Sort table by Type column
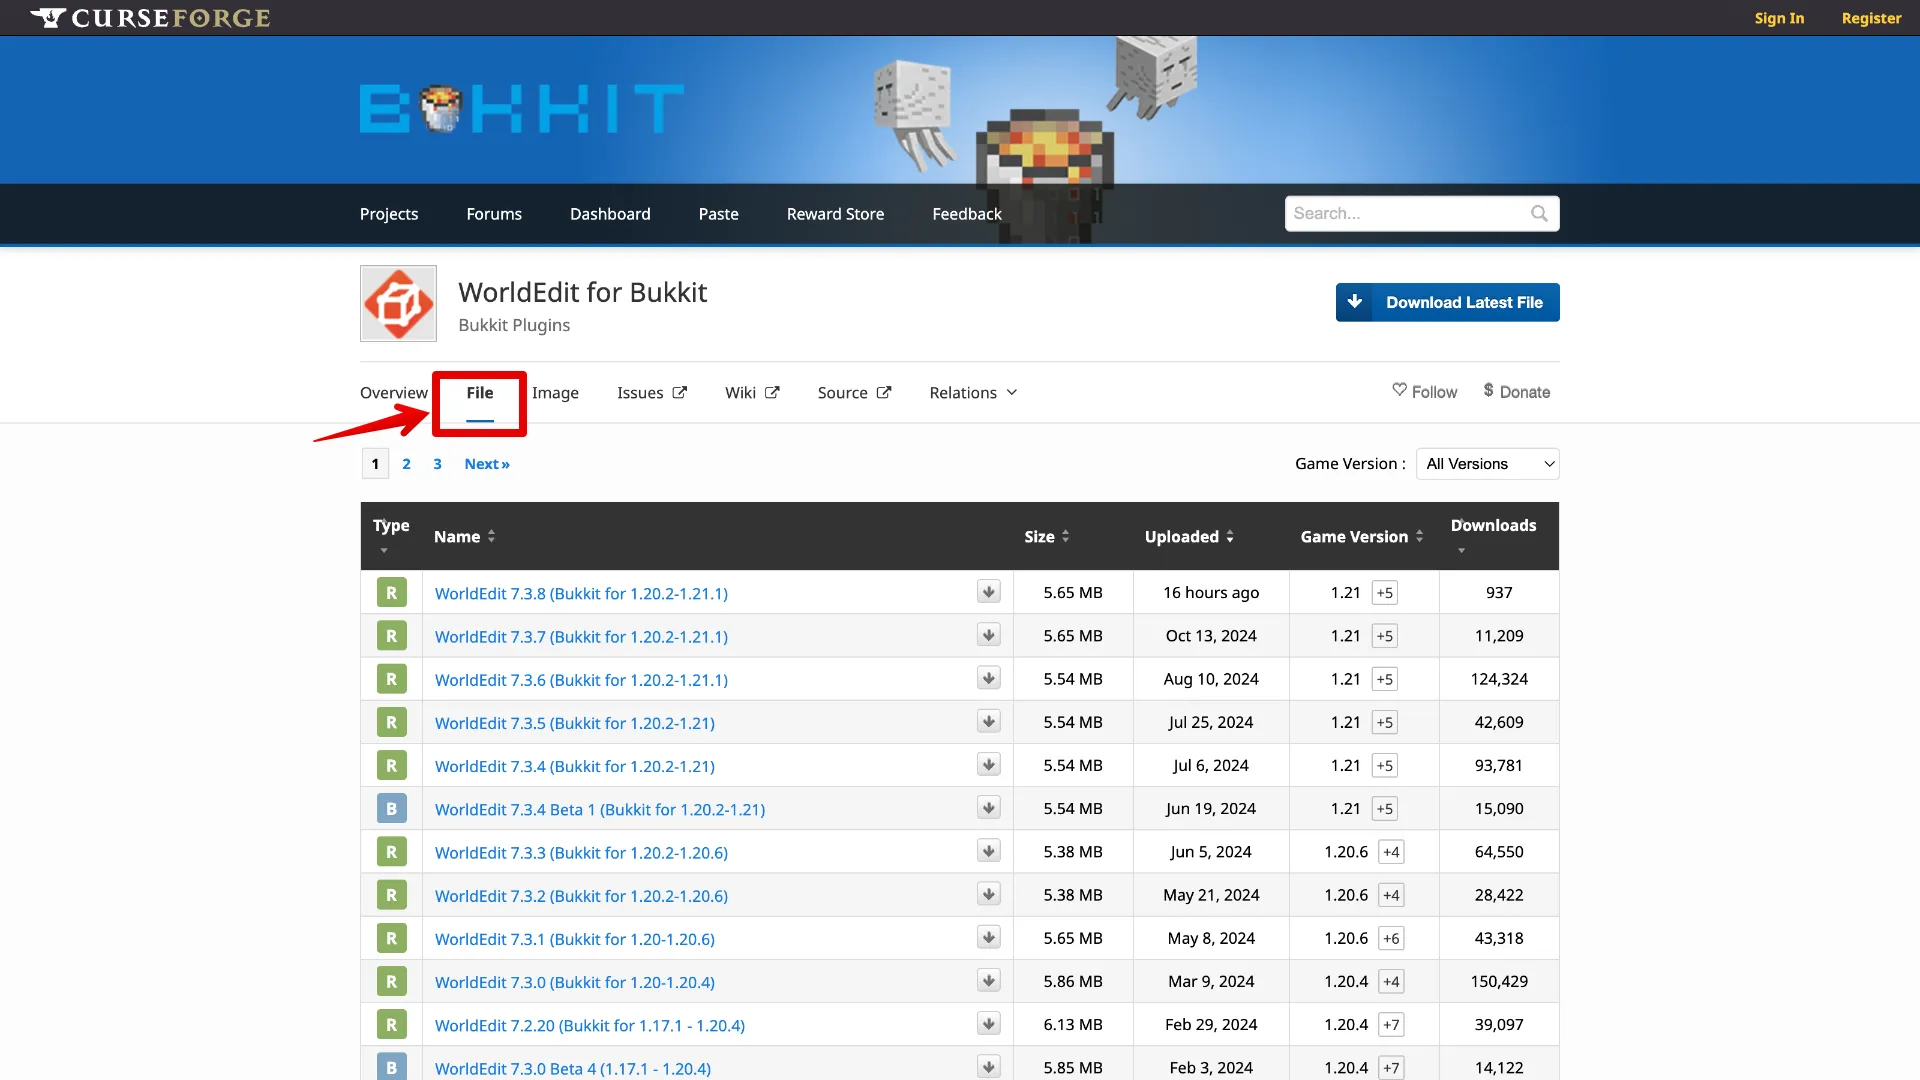 (391, 535)
